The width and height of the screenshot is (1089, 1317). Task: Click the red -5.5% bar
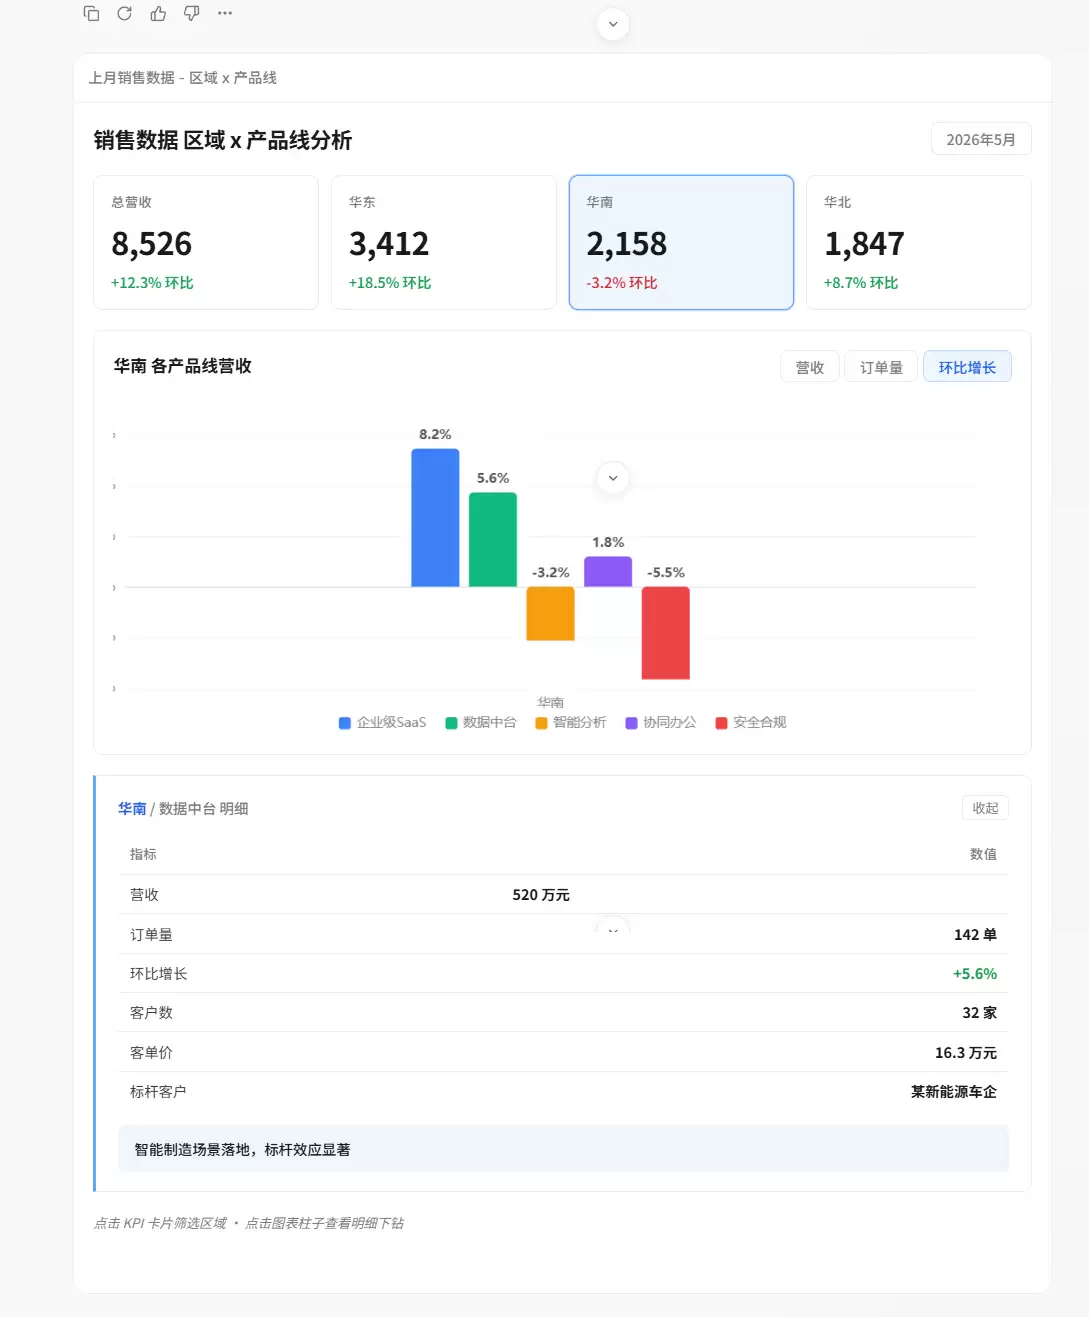coord(666,633)
